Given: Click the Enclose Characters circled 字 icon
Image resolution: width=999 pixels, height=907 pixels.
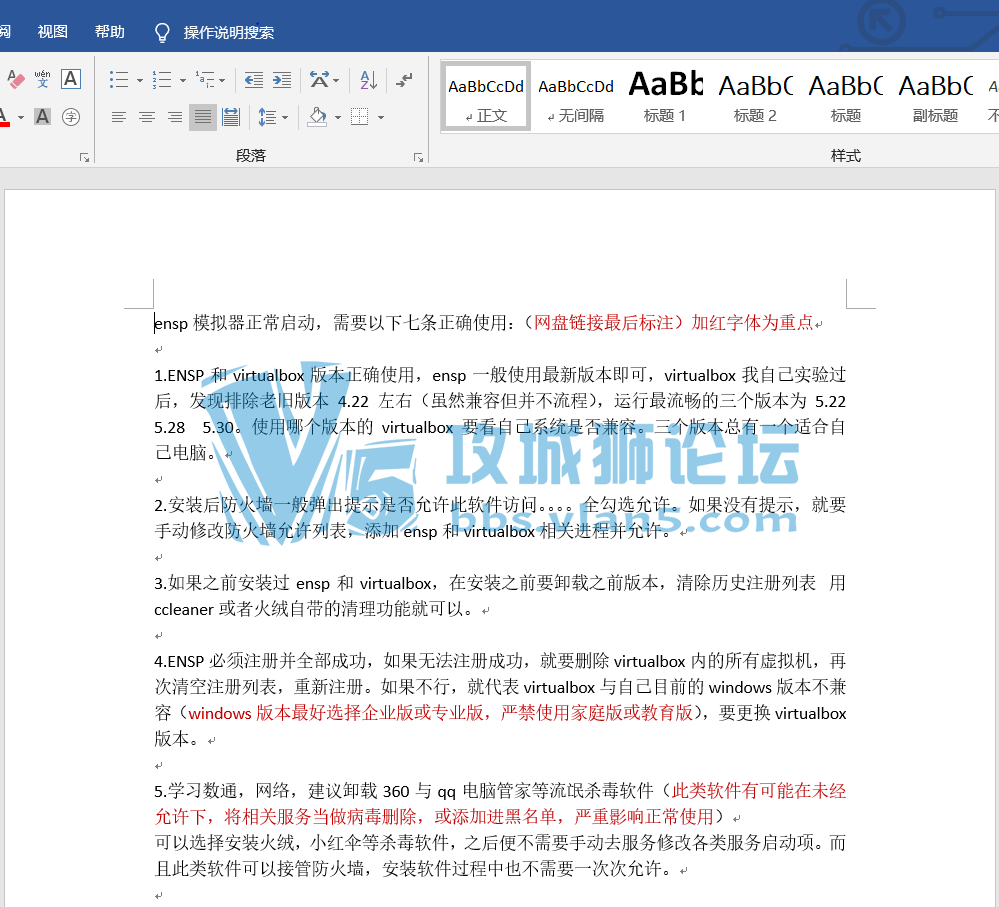Looking at the screenshot, I should pos(71,117).
